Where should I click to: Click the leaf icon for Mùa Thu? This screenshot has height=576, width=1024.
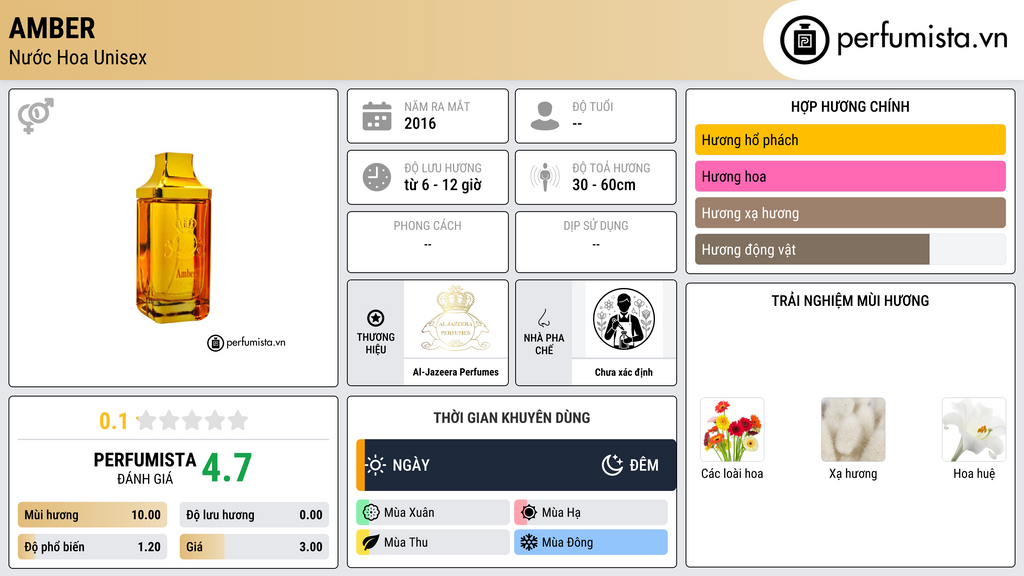371,542
